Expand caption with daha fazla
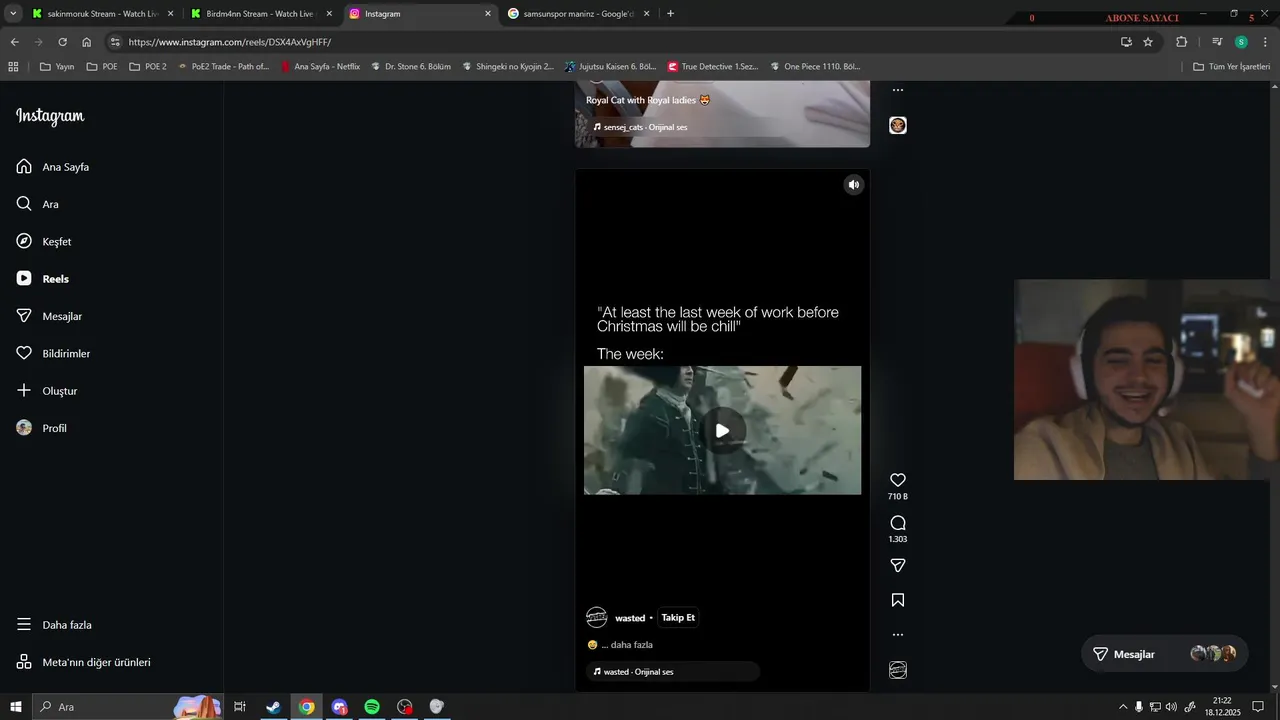 click(631, 645)
